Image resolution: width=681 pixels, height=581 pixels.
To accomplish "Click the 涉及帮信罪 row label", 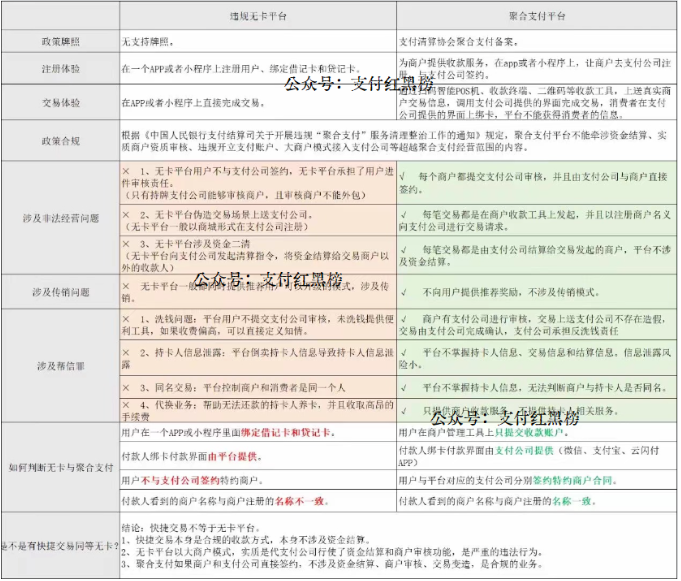I will coord(59,365).
